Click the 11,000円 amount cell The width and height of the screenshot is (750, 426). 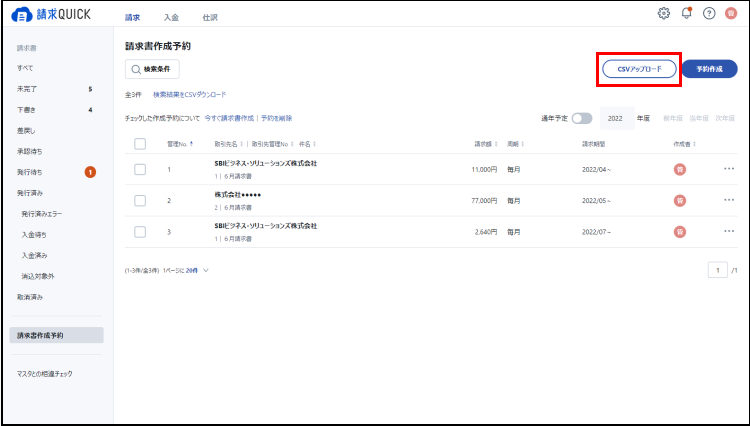click(x=484, y=170)
